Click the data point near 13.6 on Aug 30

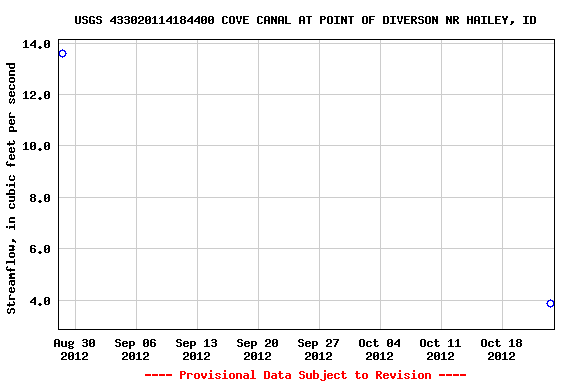tap(62, 54)
